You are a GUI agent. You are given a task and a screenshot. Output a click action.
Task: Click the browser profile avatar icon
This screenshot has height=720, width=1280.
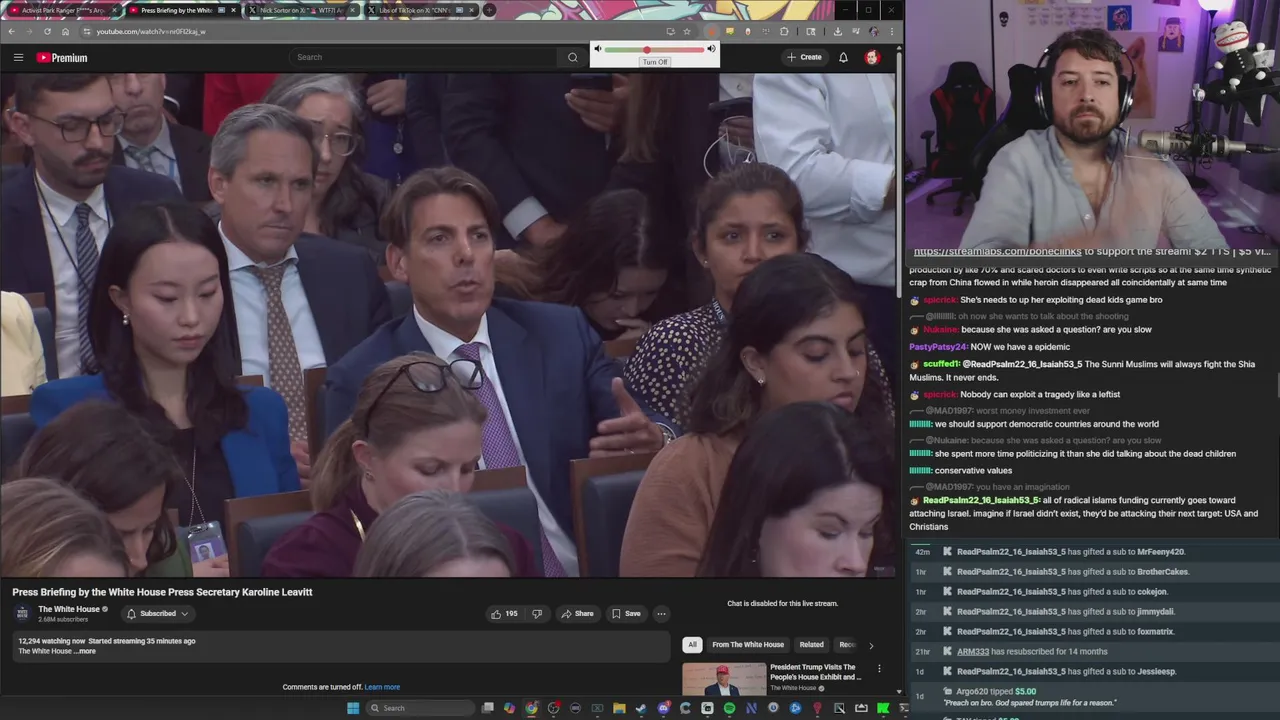tap(873, 31)
